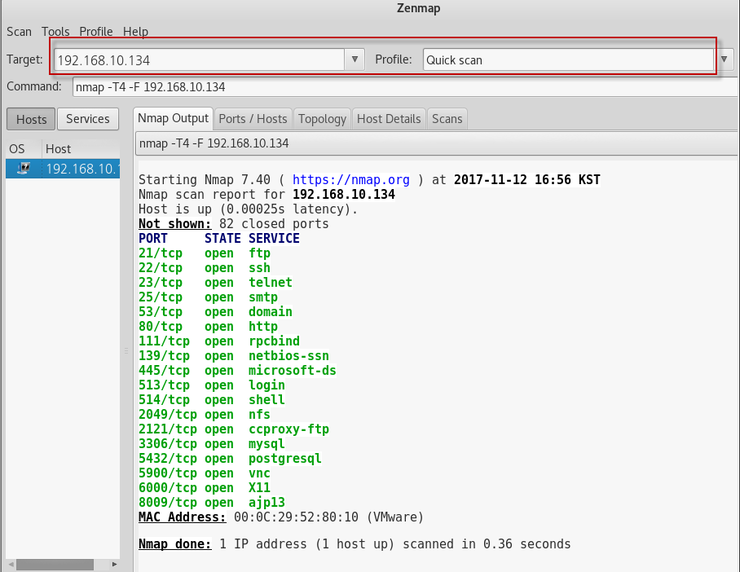Click the OS column header
This screenshot has height=572, width=740.
tap(23, 149)
